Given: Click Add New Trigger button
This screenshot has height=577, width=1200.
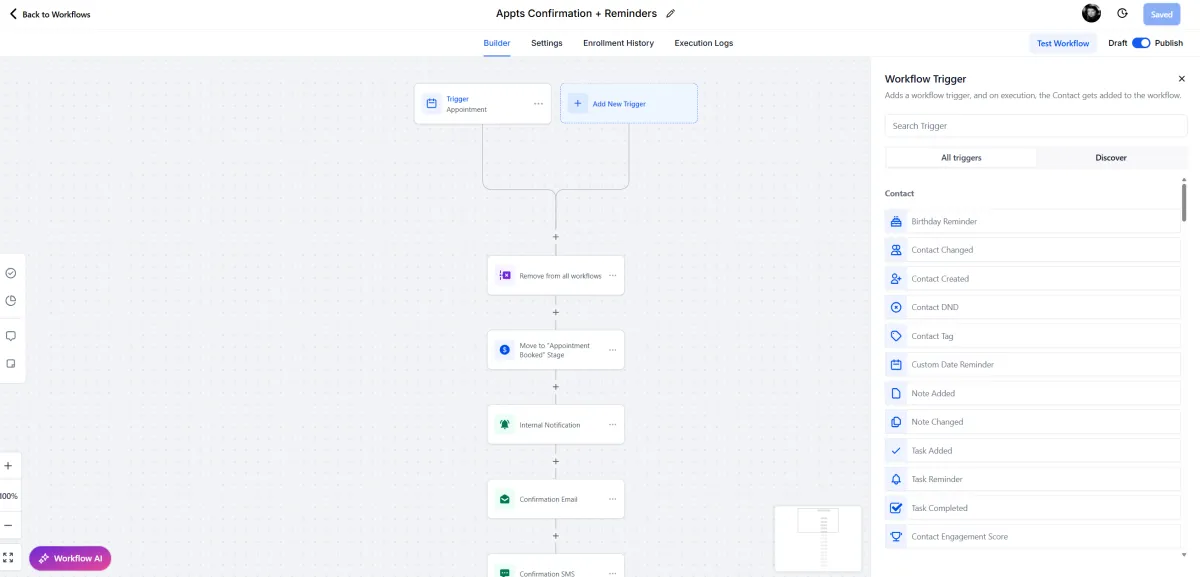Looking at the screenshot, I should pyautogui.click(x=628, y=104).
